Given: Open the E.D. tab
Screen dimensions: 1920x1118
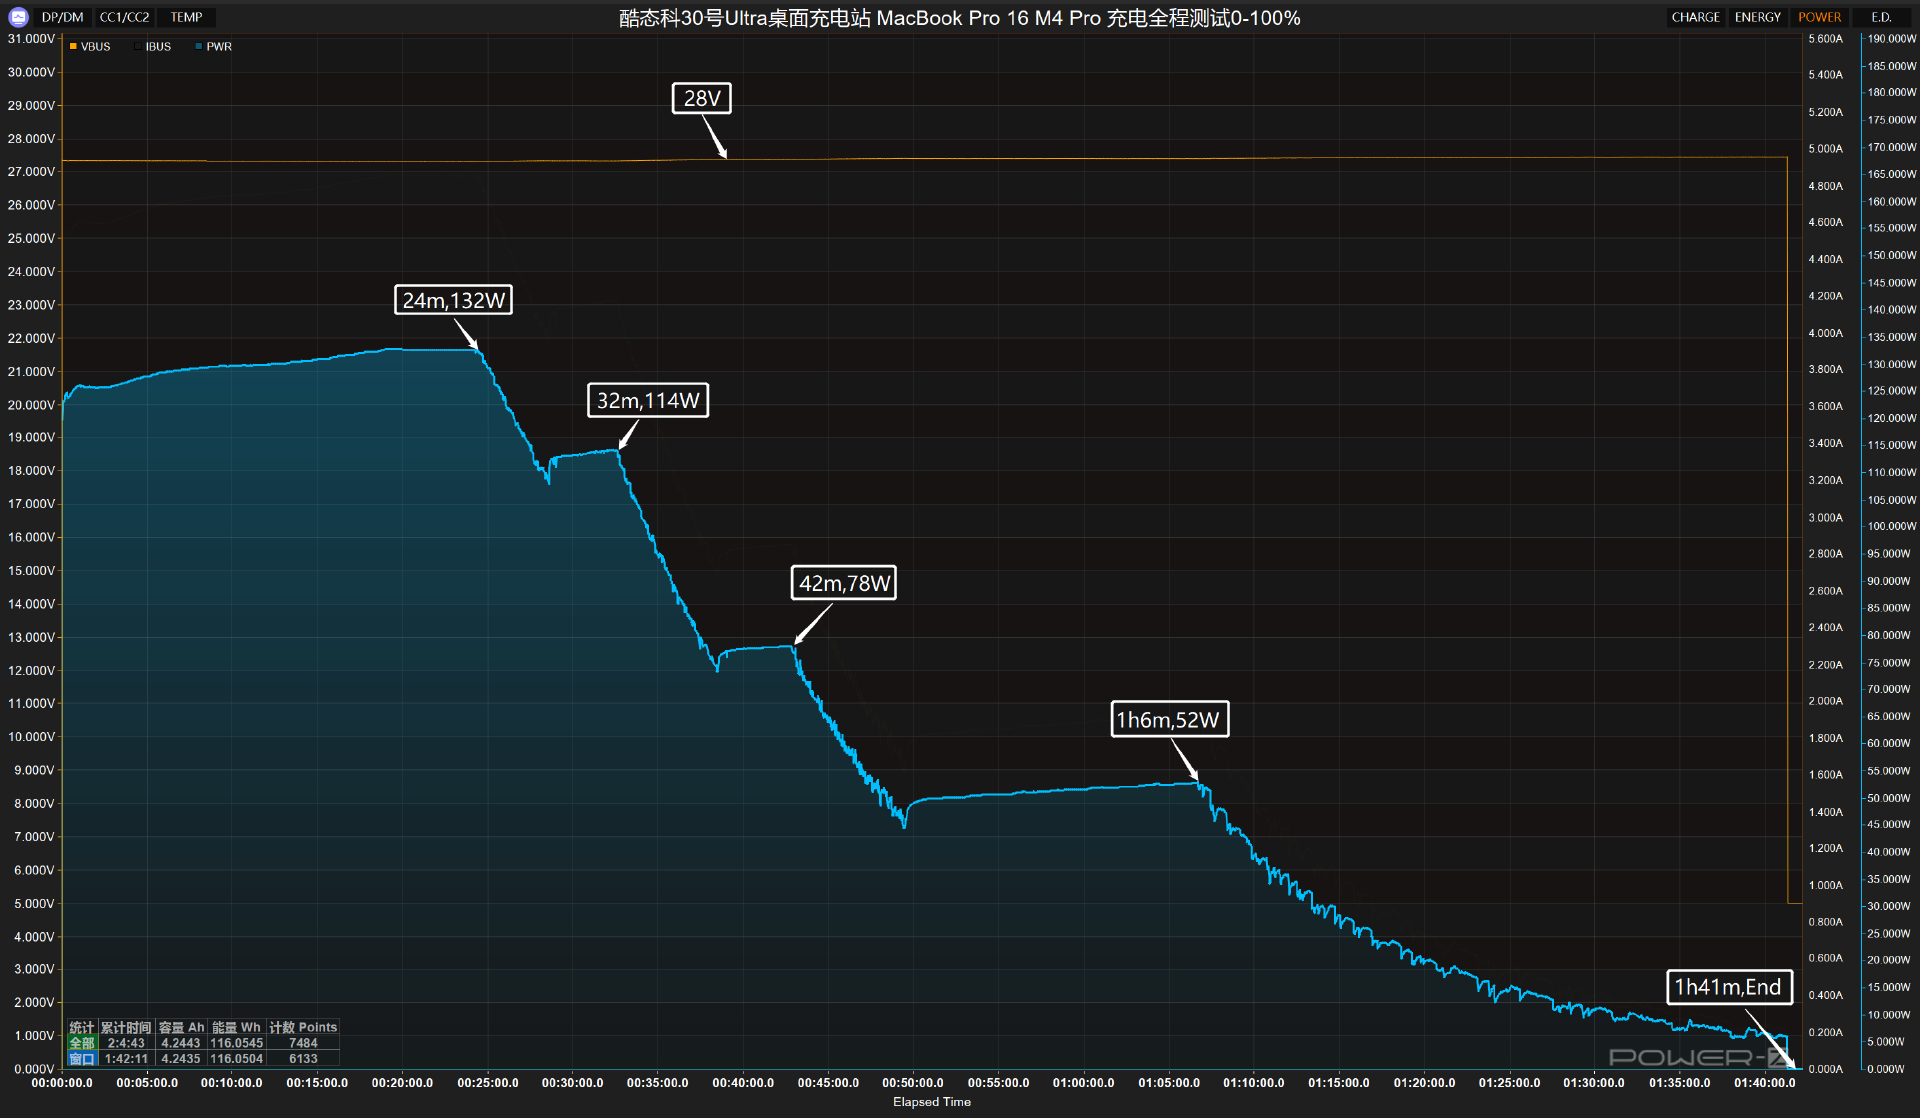Looking at the screenshot, I should coord(1881,17).
